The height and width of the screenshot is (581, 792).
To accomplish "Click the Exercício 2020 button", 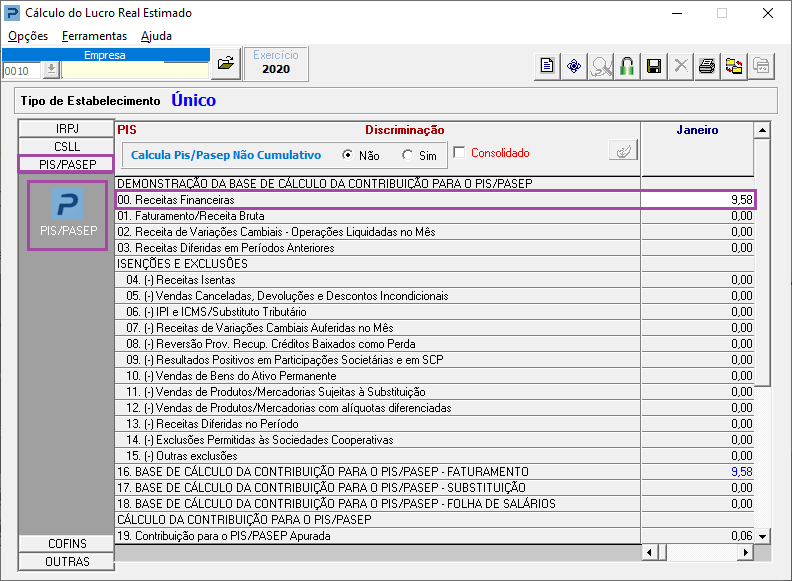I will click(276, 63).
